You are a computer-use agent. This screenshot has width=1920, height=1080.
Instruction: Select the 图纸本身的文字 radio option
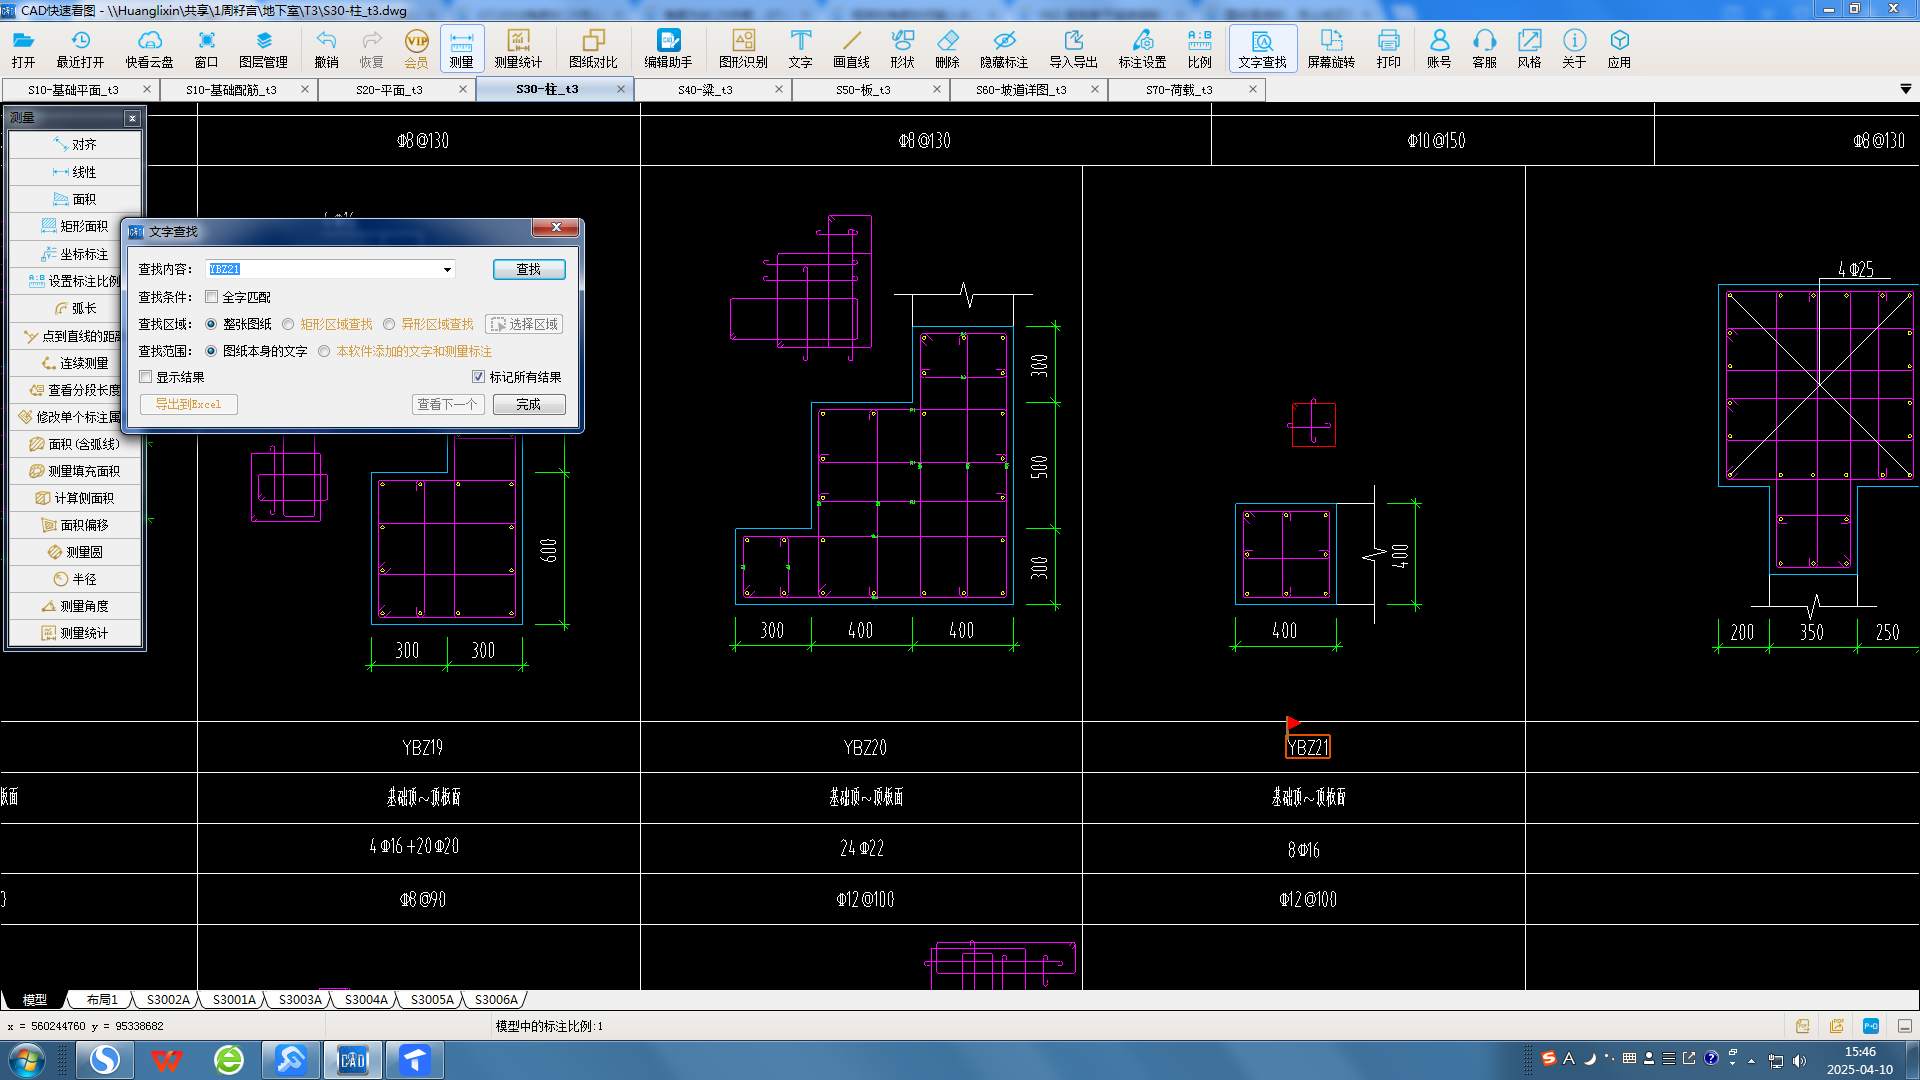pyautogui.click(x=211, y=351)
